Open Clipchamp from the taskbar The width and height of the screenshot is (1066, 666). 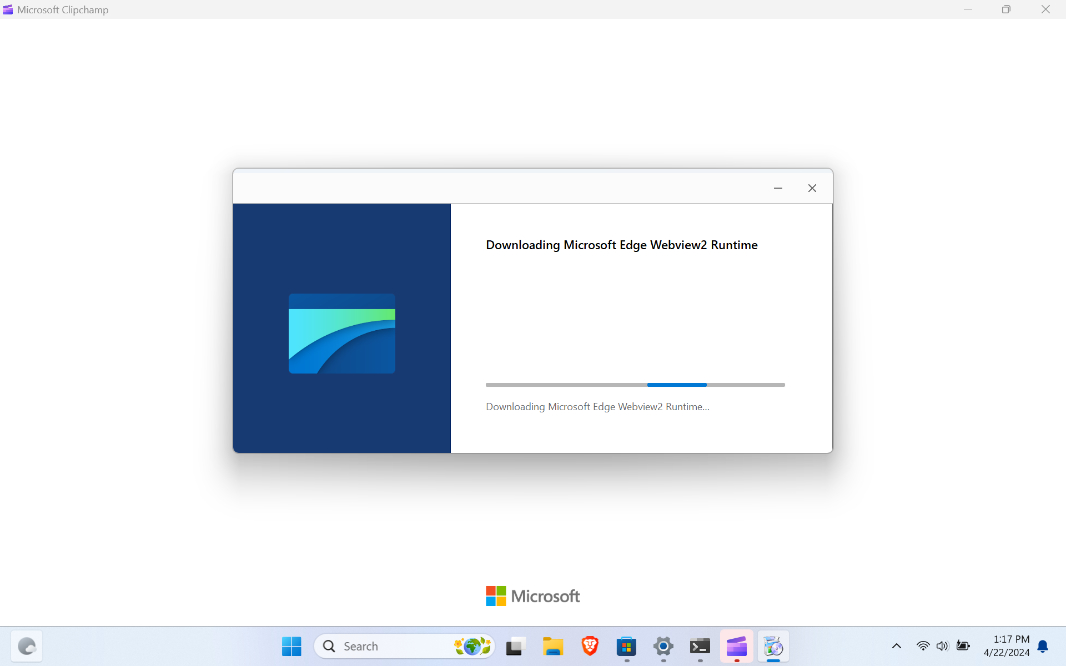(736, 646)
